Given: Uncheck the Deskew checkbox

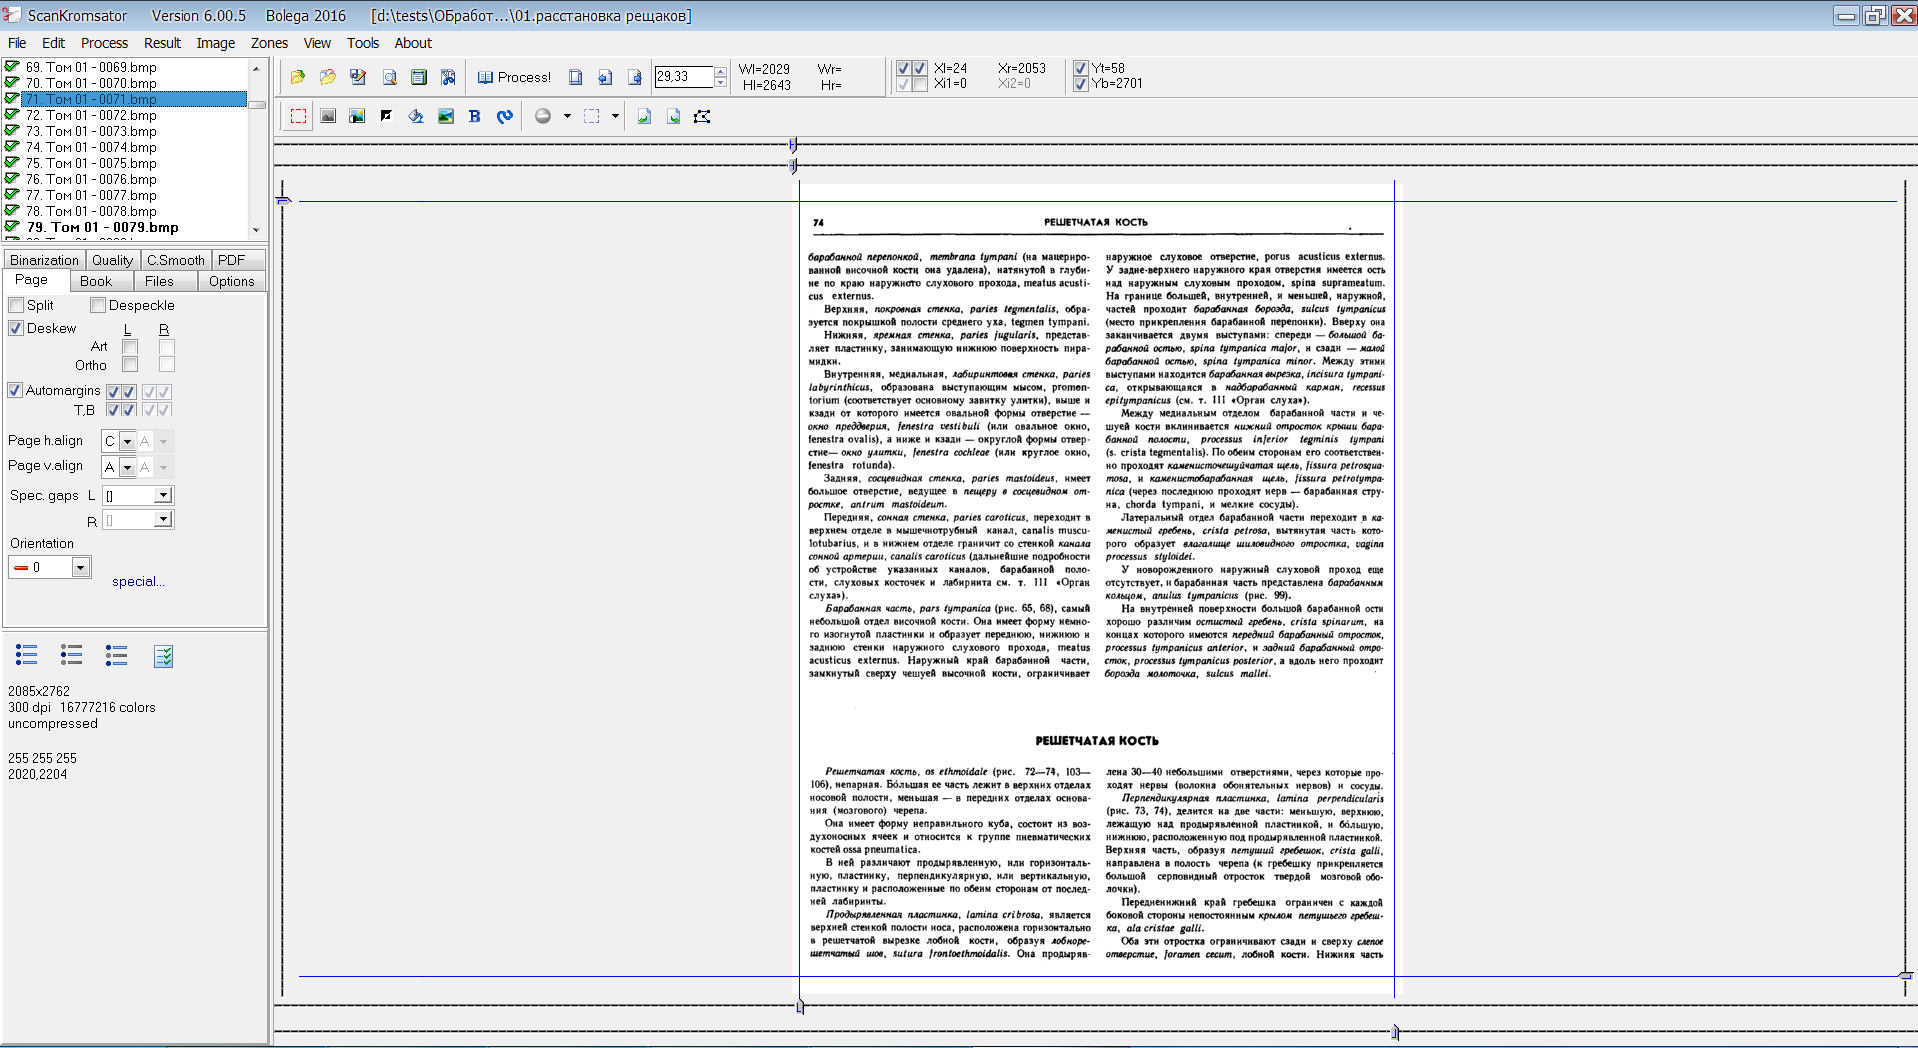Looking at the screenshot, I should pyautogui.click(x=16, y=328).
